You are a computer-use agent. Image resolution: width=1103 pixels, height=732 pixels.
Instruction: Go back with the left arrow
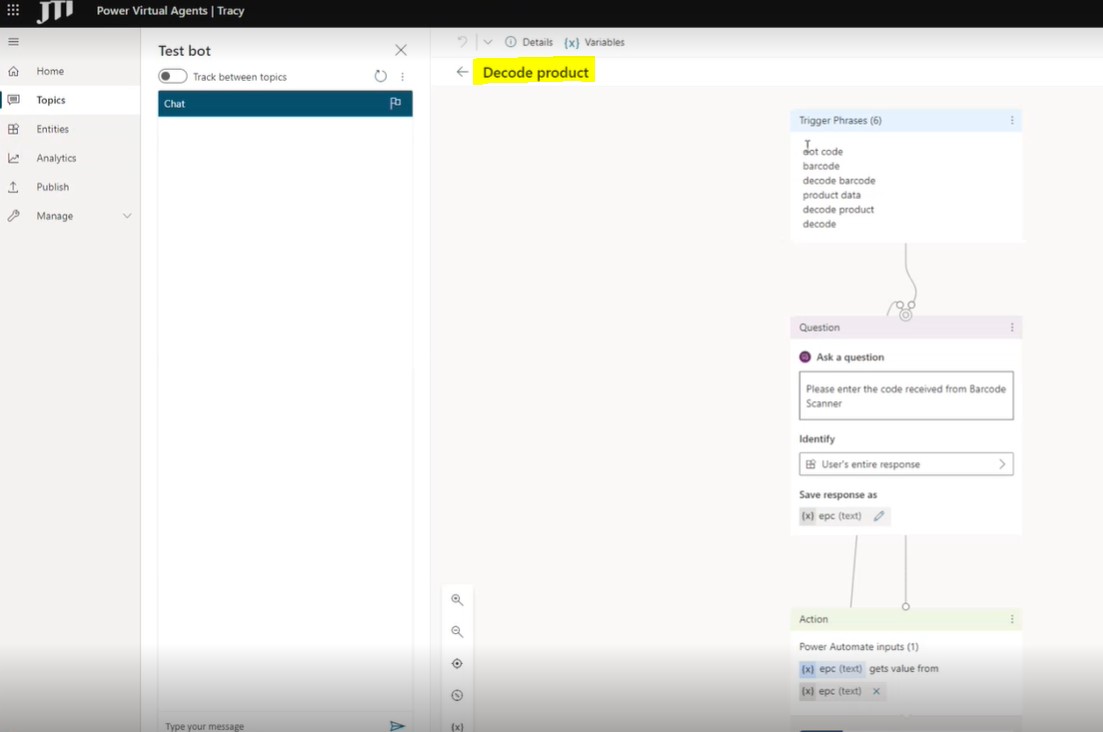pos(462,72)
